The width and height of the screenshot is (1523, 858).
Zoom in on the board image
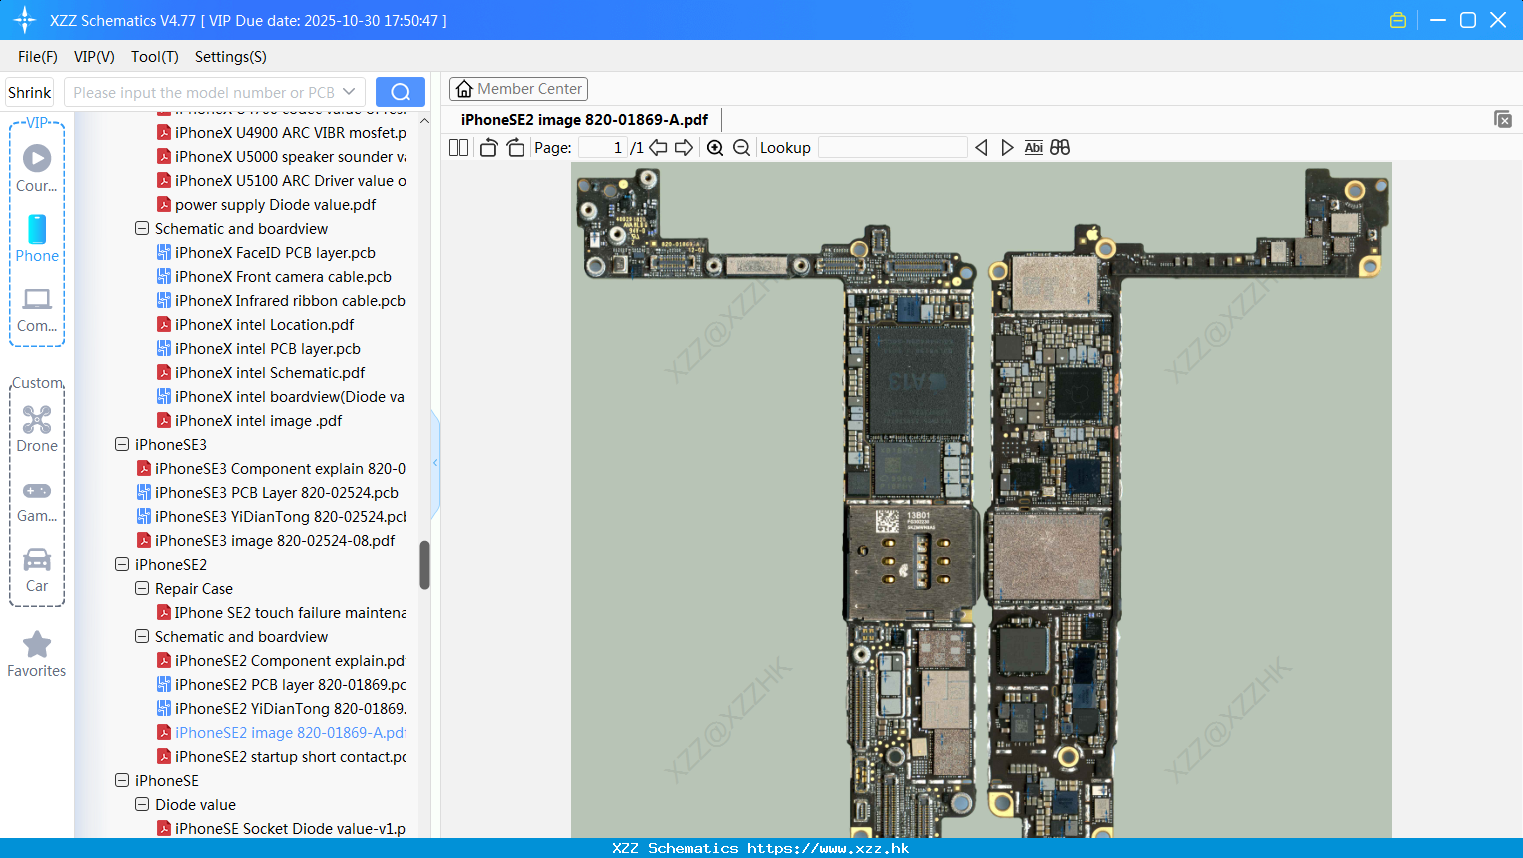[715, 148]
